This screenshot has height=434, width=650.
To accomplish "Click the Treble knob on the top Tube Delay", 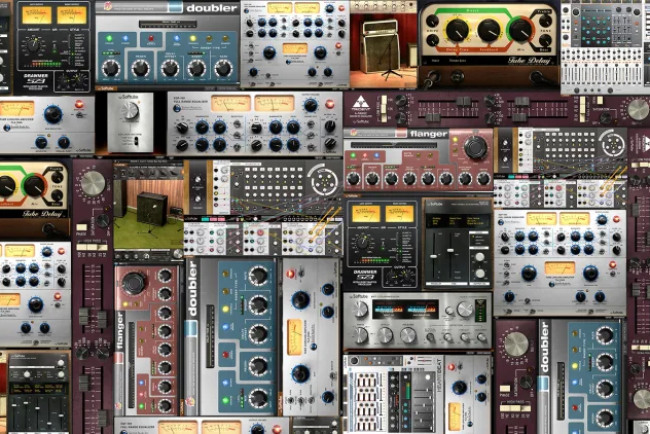I will tap(546, 20).
